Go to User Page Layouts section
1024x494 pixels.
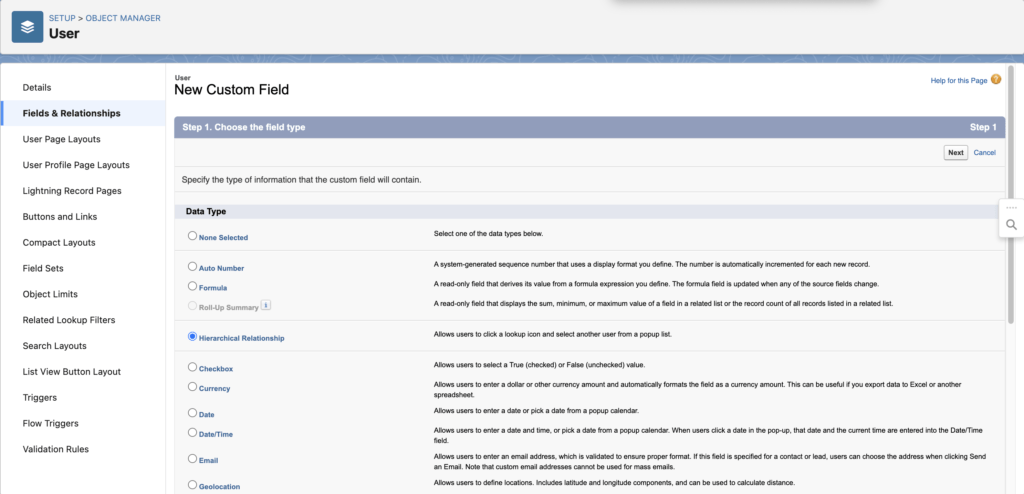(61, 139)
